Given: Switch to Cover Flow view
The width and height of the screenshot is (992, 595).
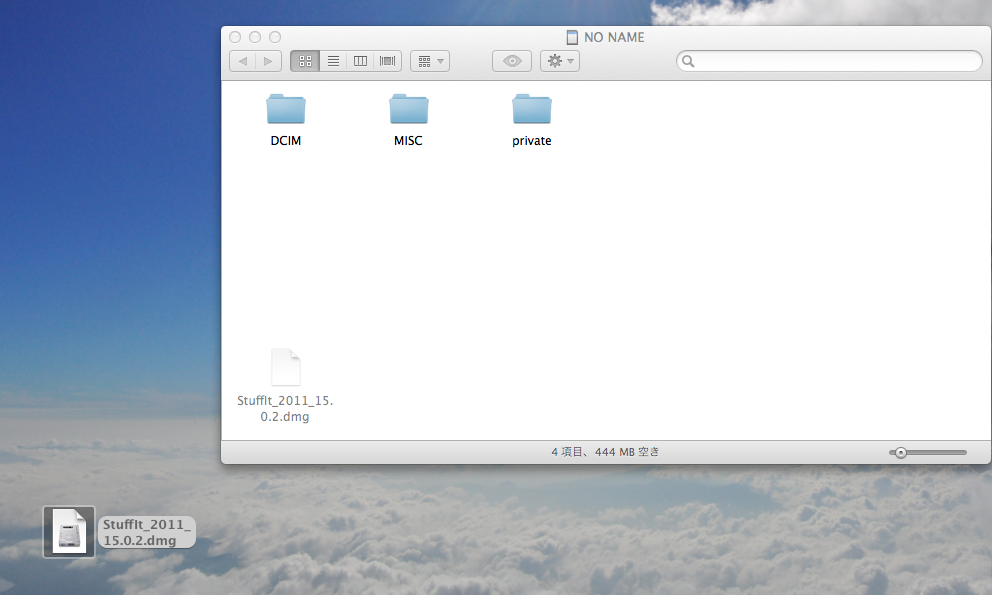Looking at the screenshot, I should coord(387,61).
